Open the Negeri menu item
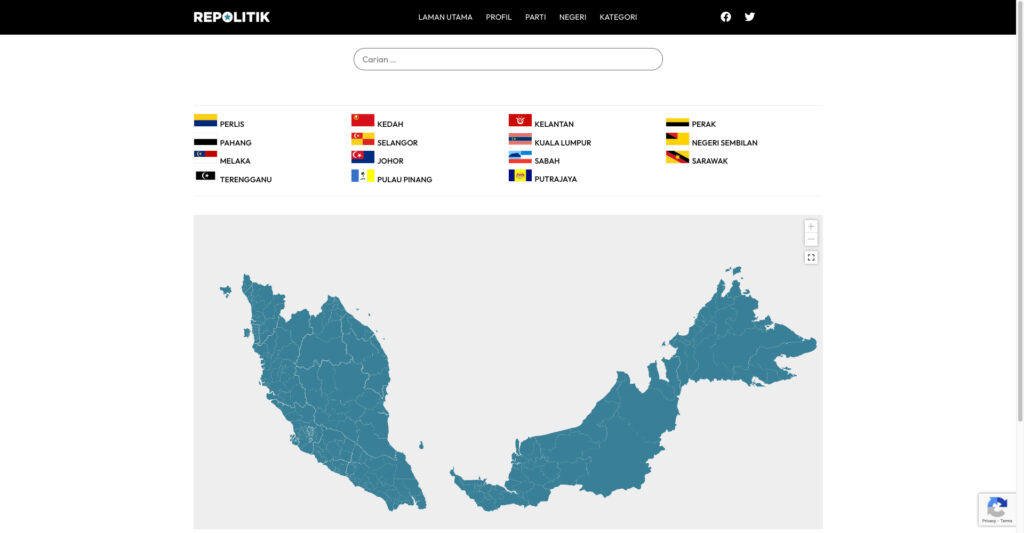Screen dimensions: 1024x533 [573, 17]
